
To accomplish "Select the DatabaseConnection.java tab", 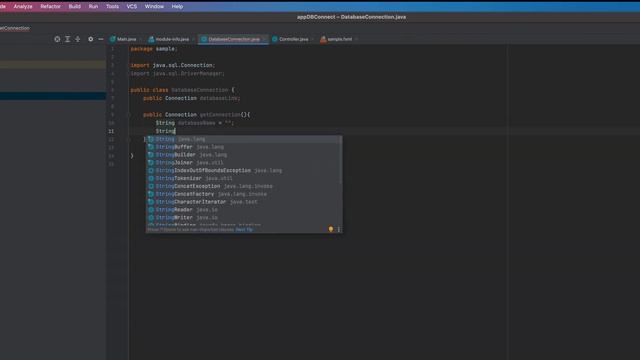I will (234, 39).
